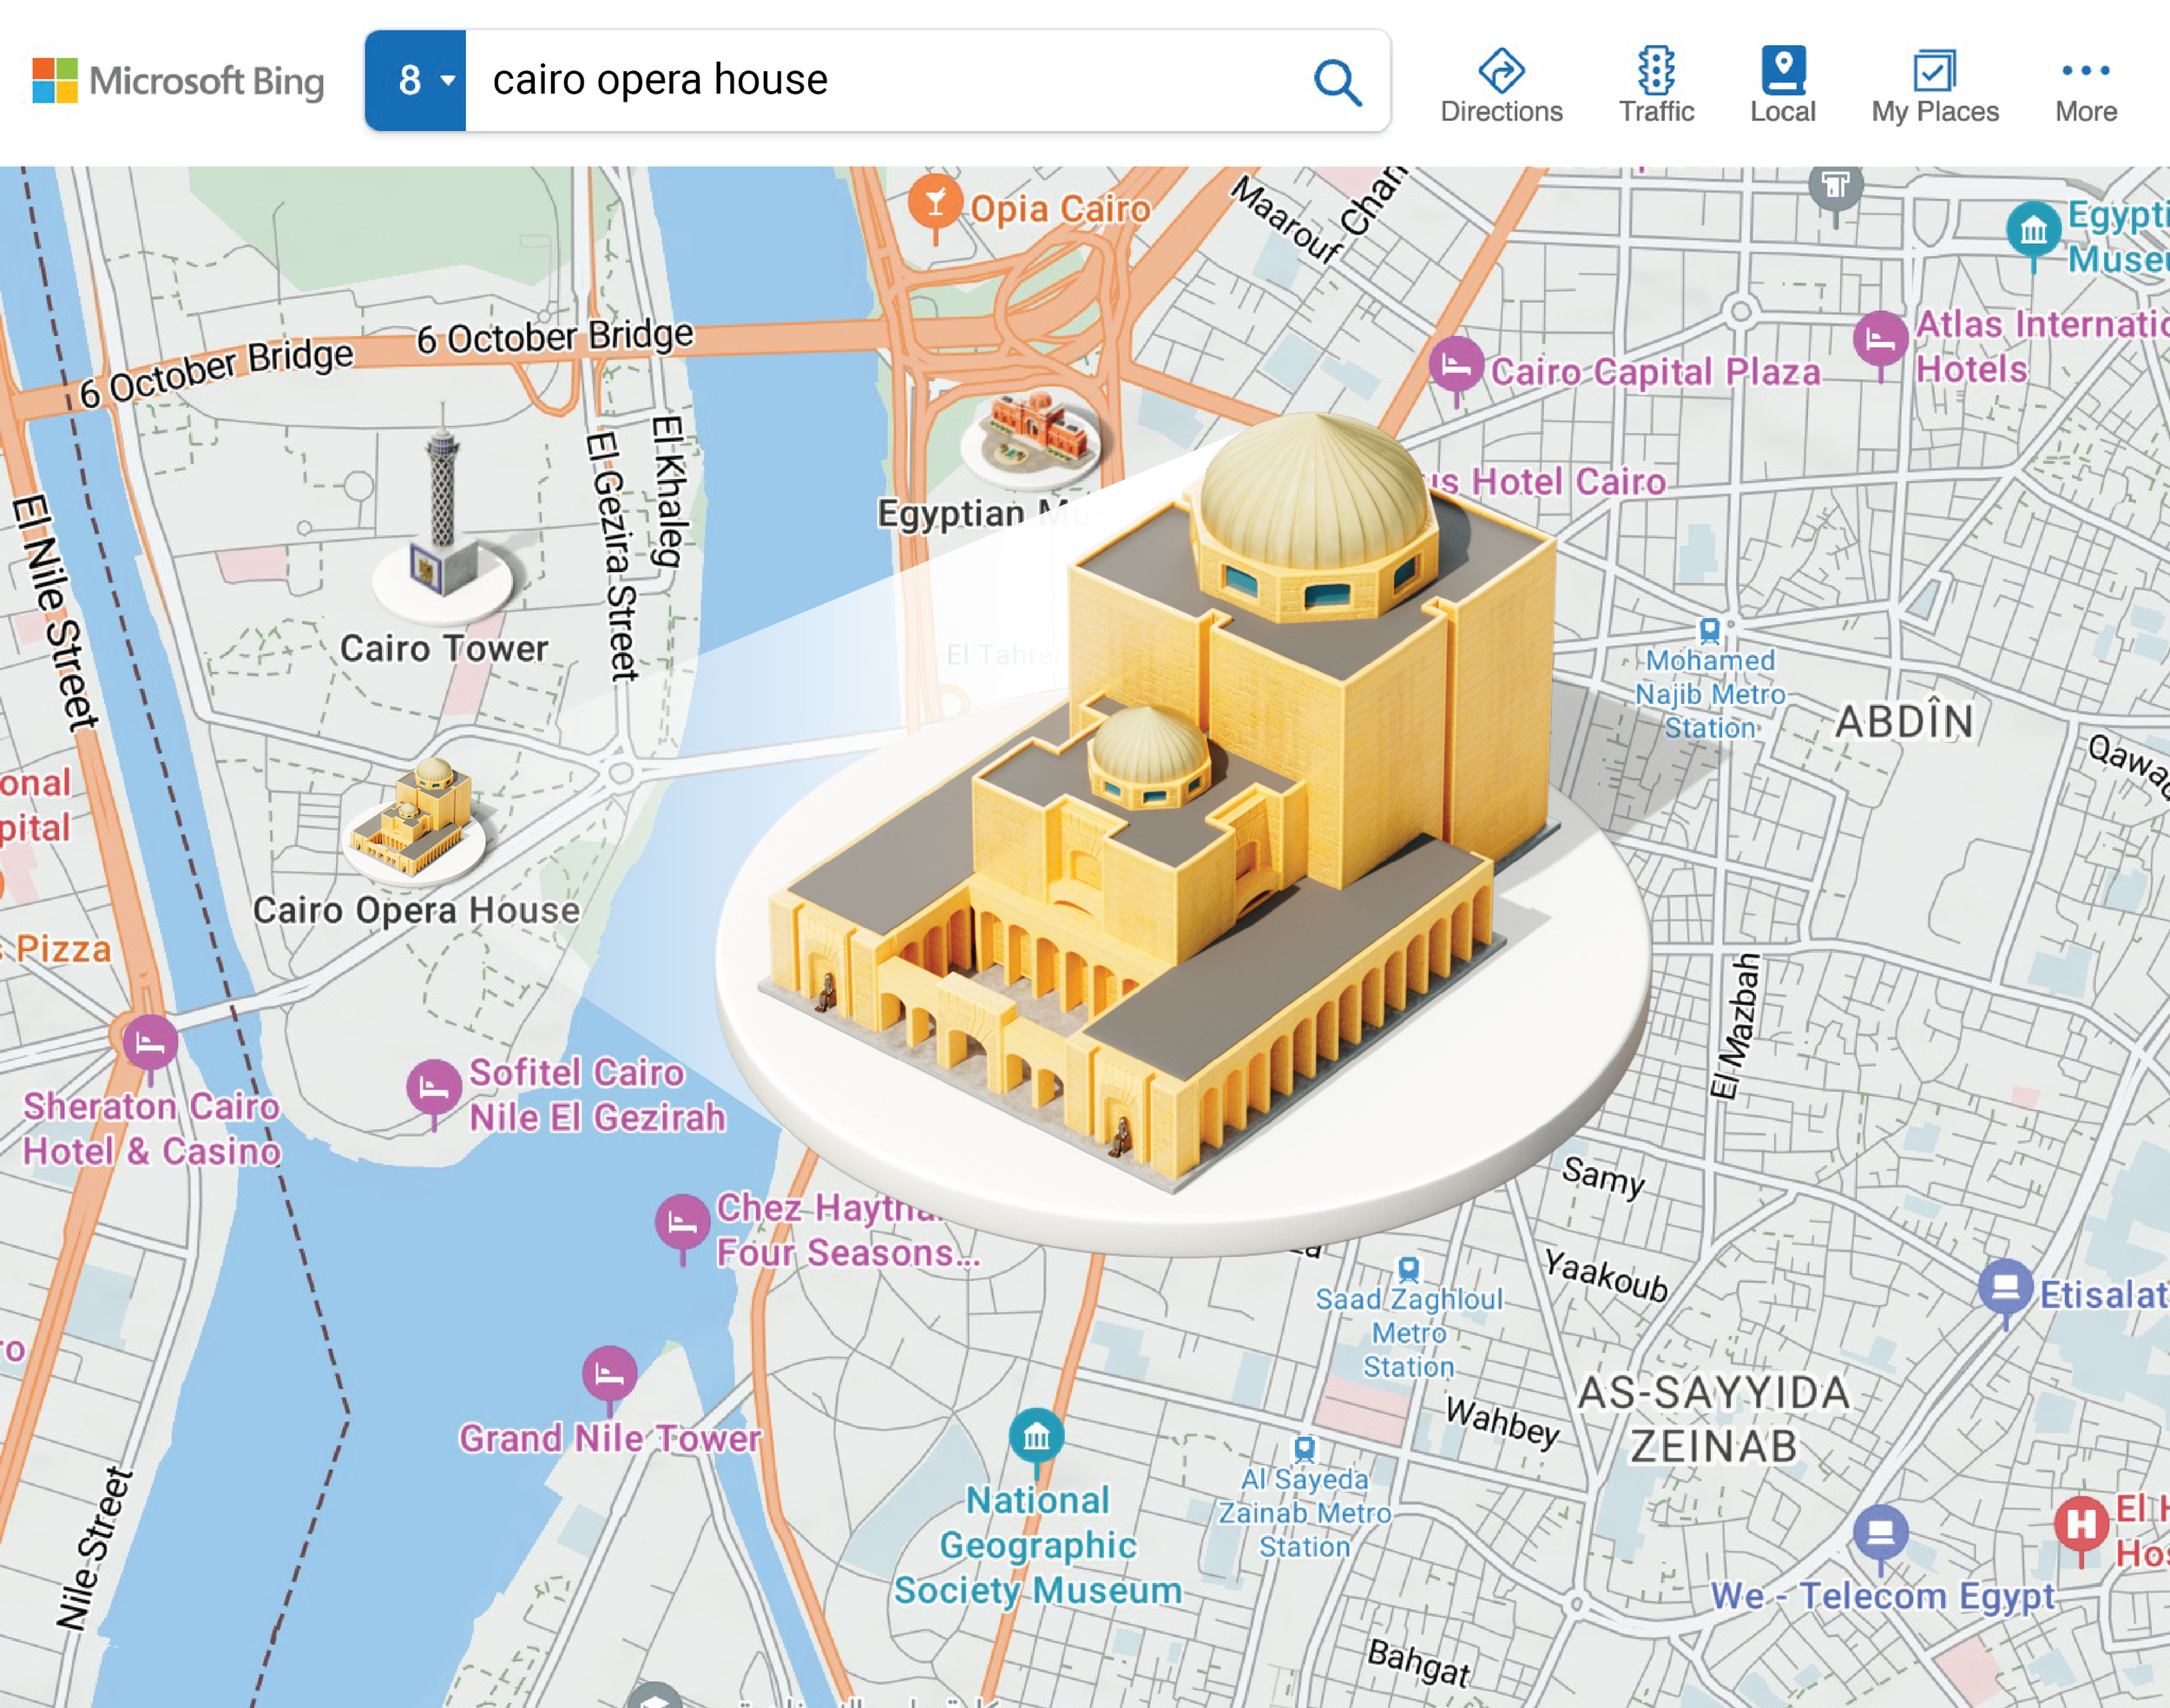Click the Grand Nile Tower label
The height and width of the screenshot is (1708, 2170).
pos(610,1439)
